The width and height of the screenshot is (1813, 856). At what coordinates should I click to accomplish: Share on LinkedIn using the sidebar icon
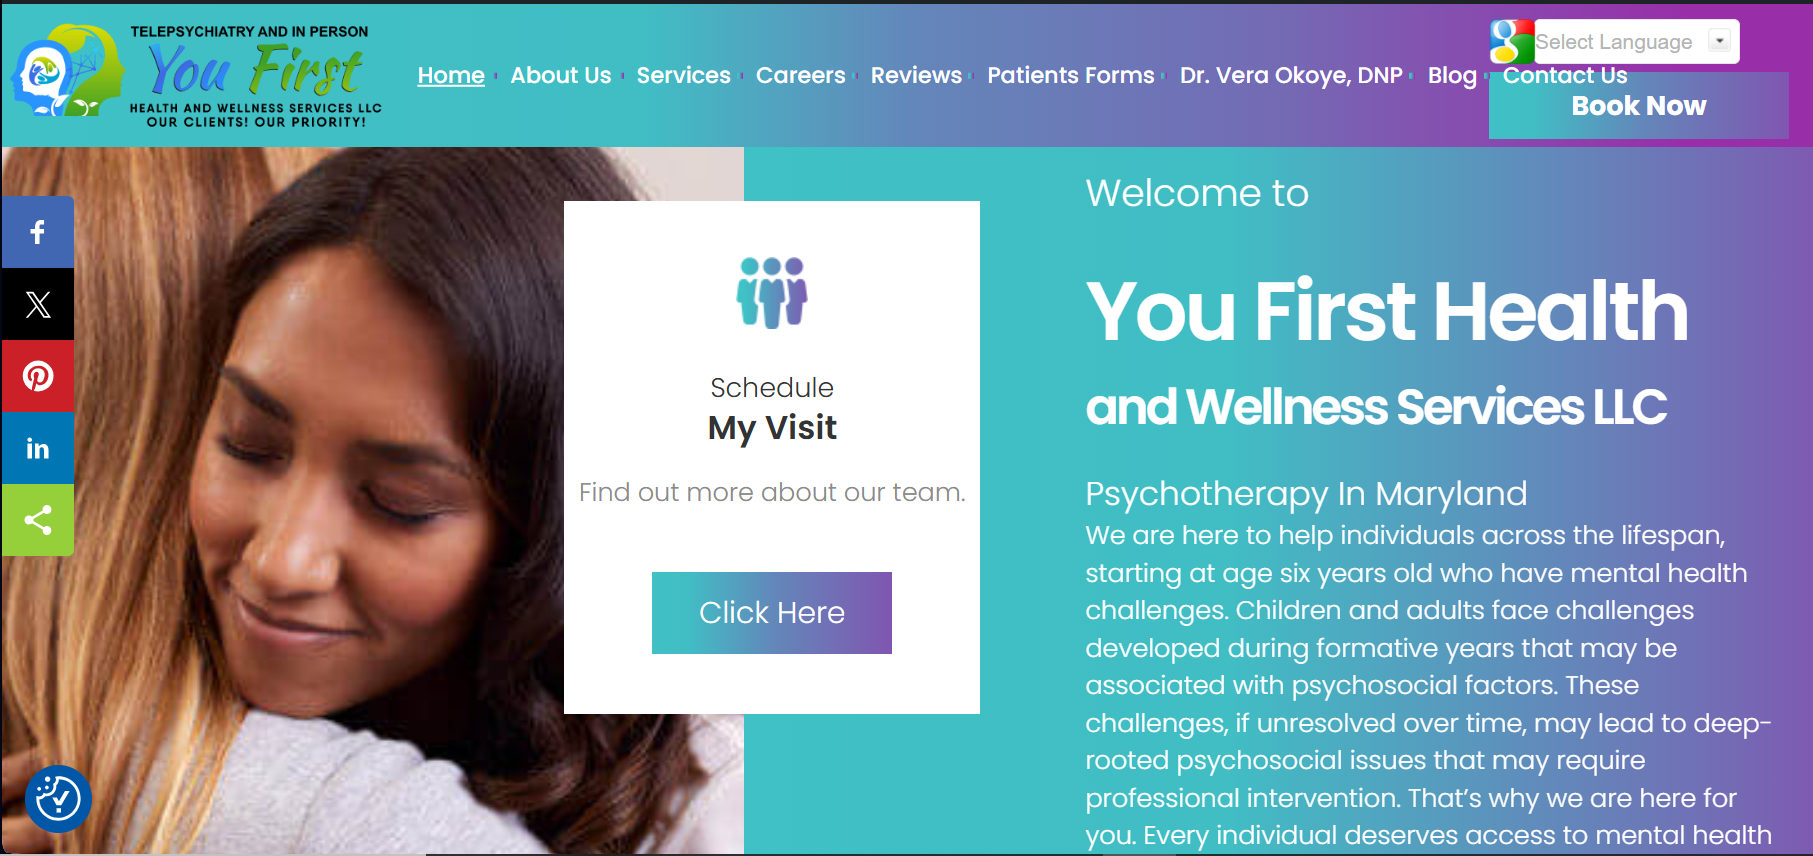37,448
